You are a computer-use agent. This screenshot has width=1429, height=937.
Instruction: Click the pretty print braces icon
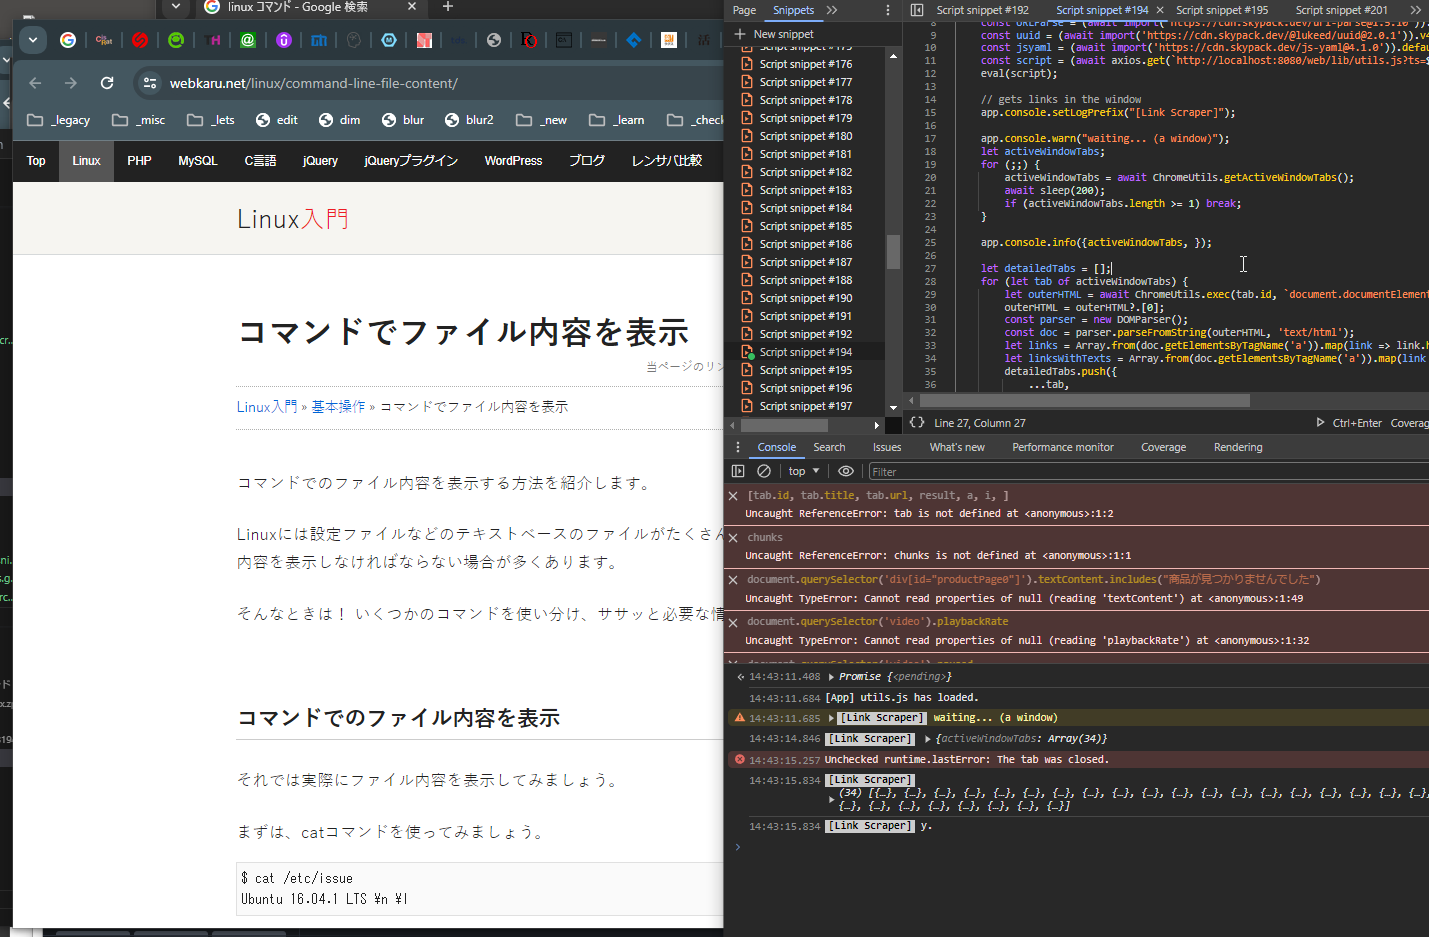tap(917, 423)
